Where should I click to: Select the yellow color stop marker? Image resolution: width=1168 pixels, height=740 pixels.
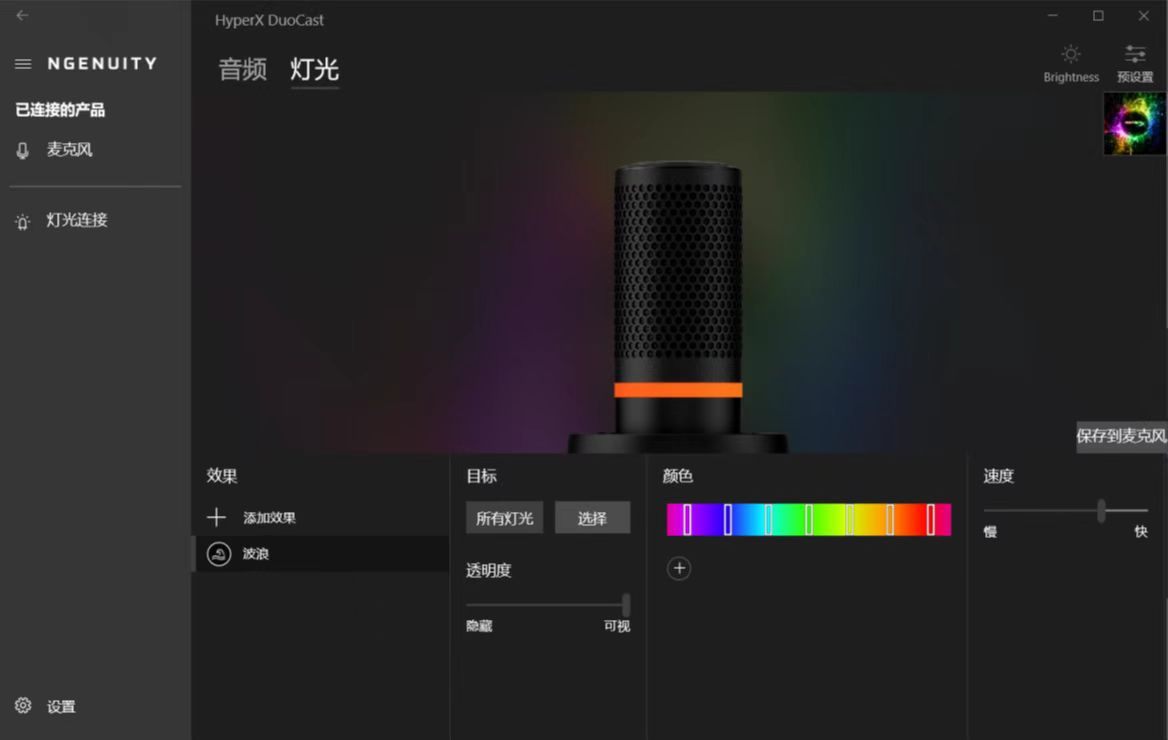coord(849,519)
